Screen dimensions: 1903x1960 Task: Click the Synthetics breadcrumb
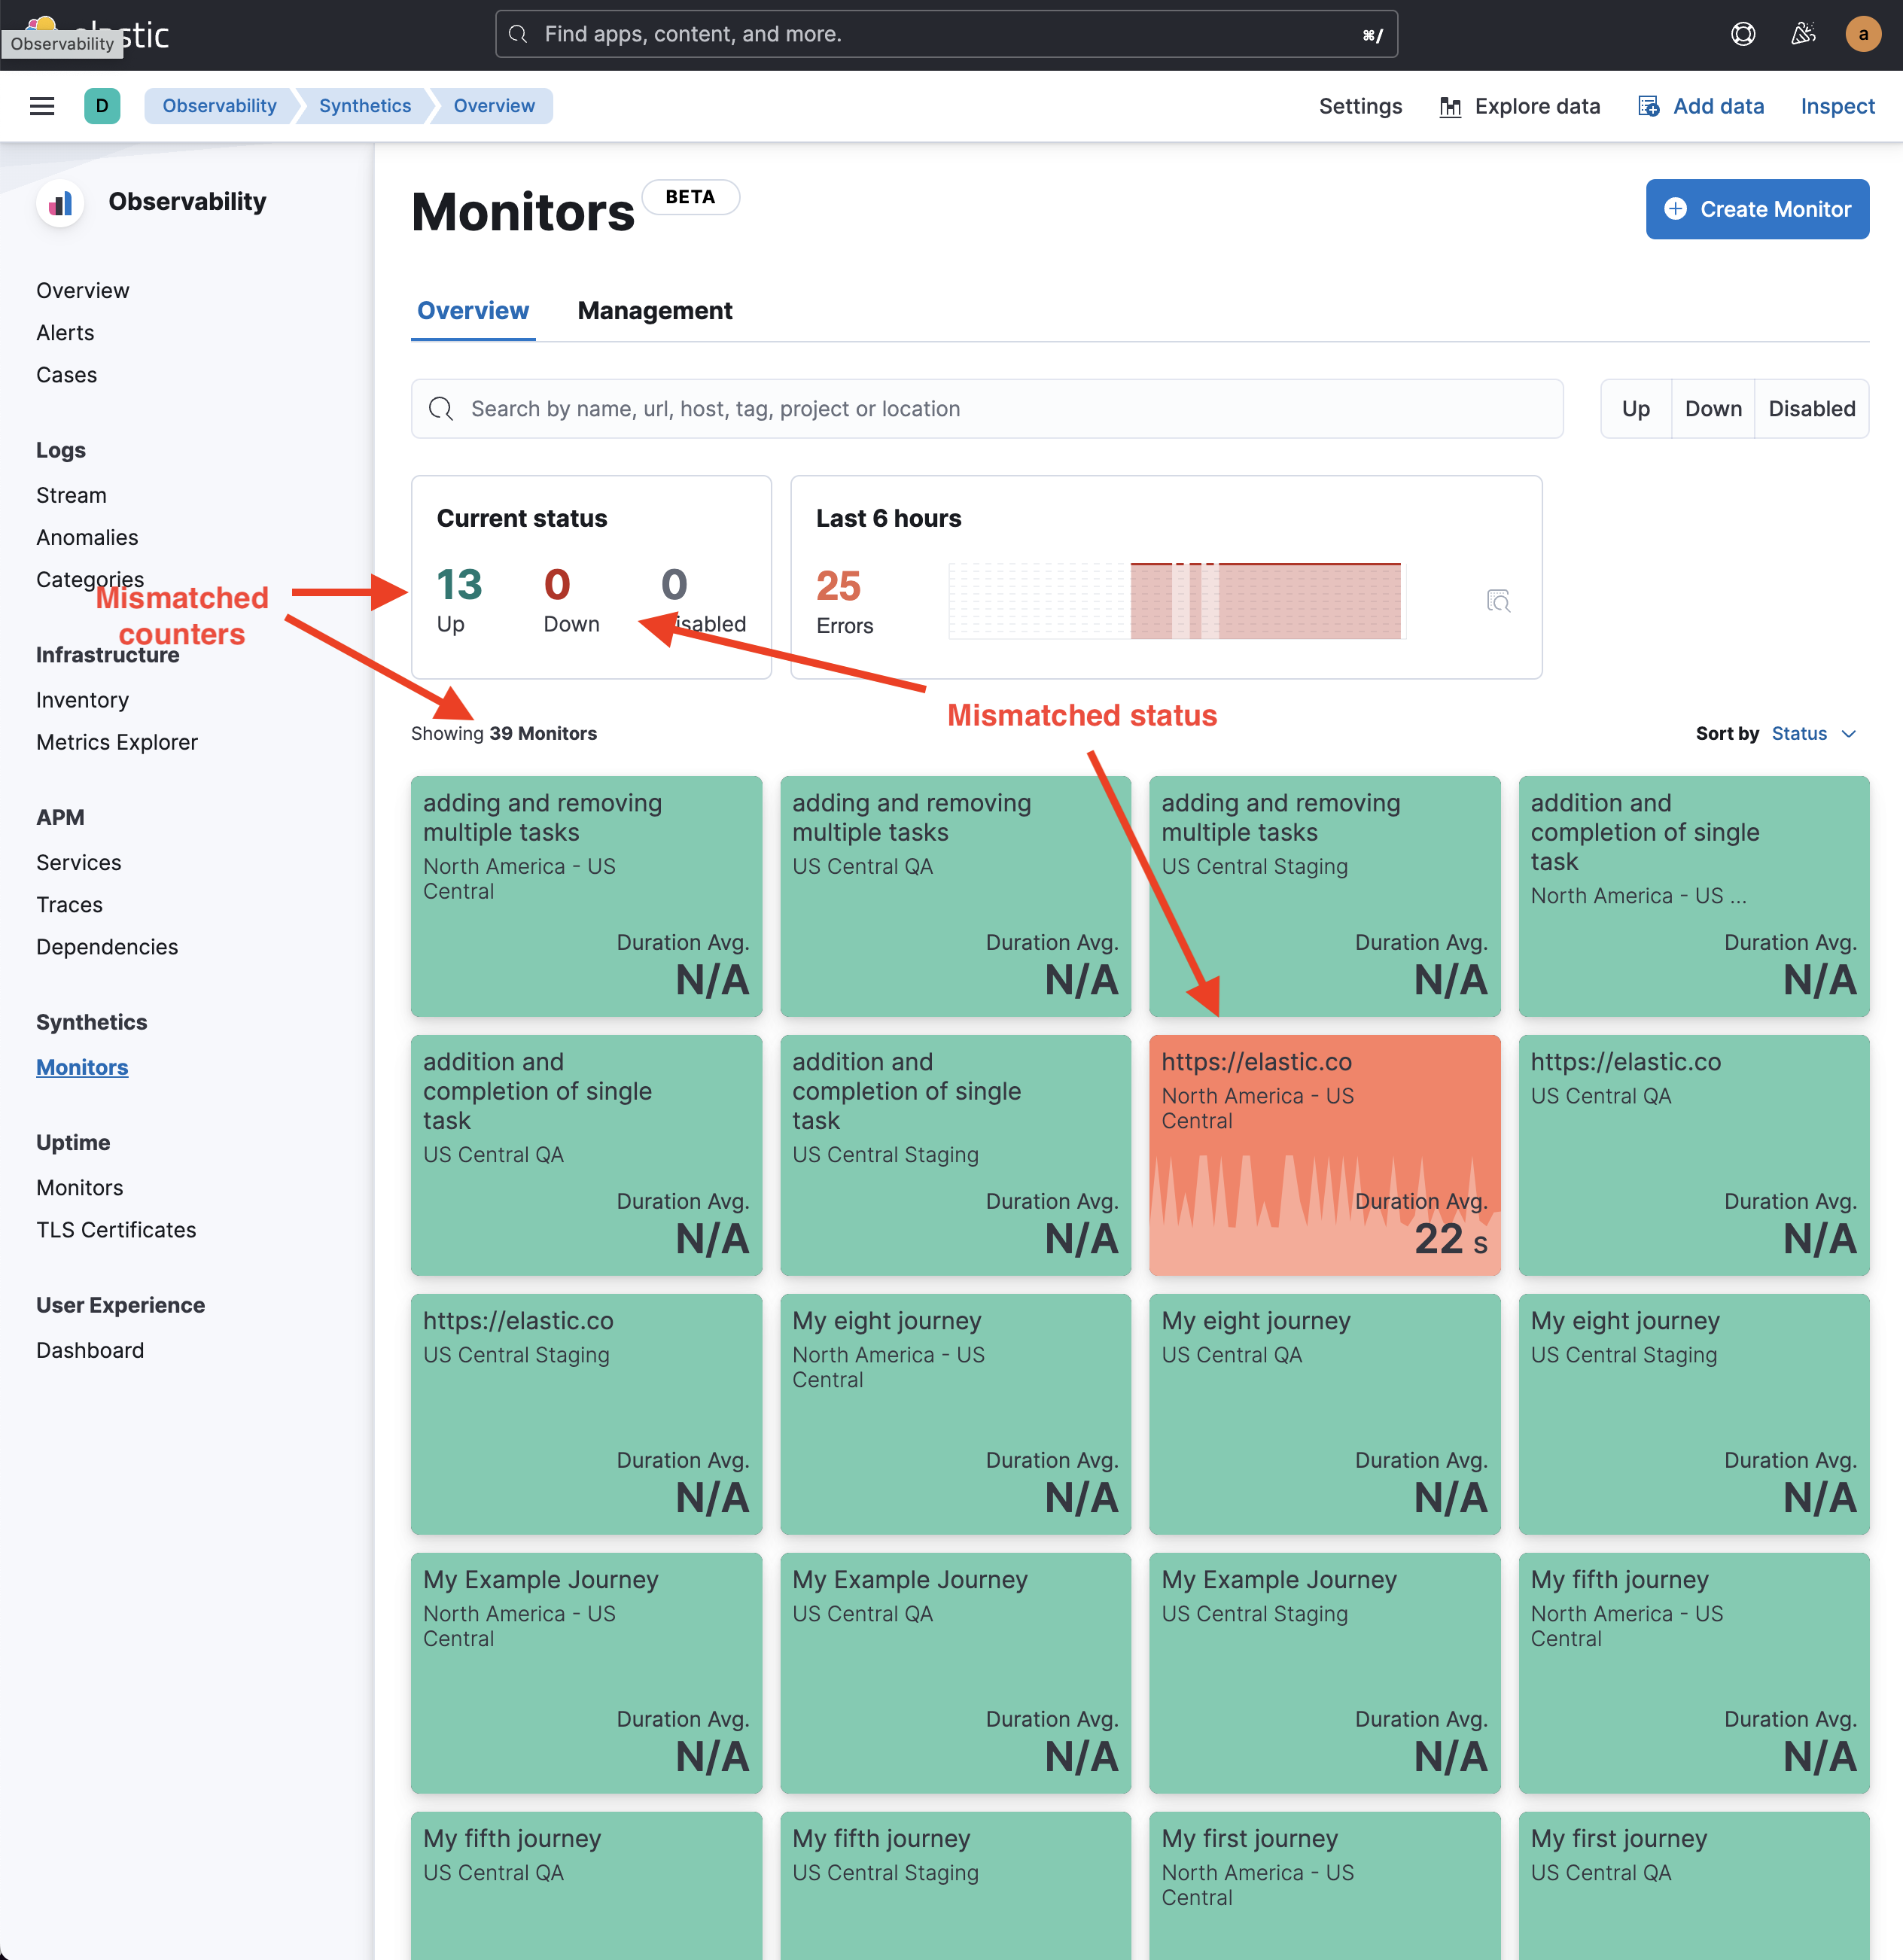click(x=365, y=106)
